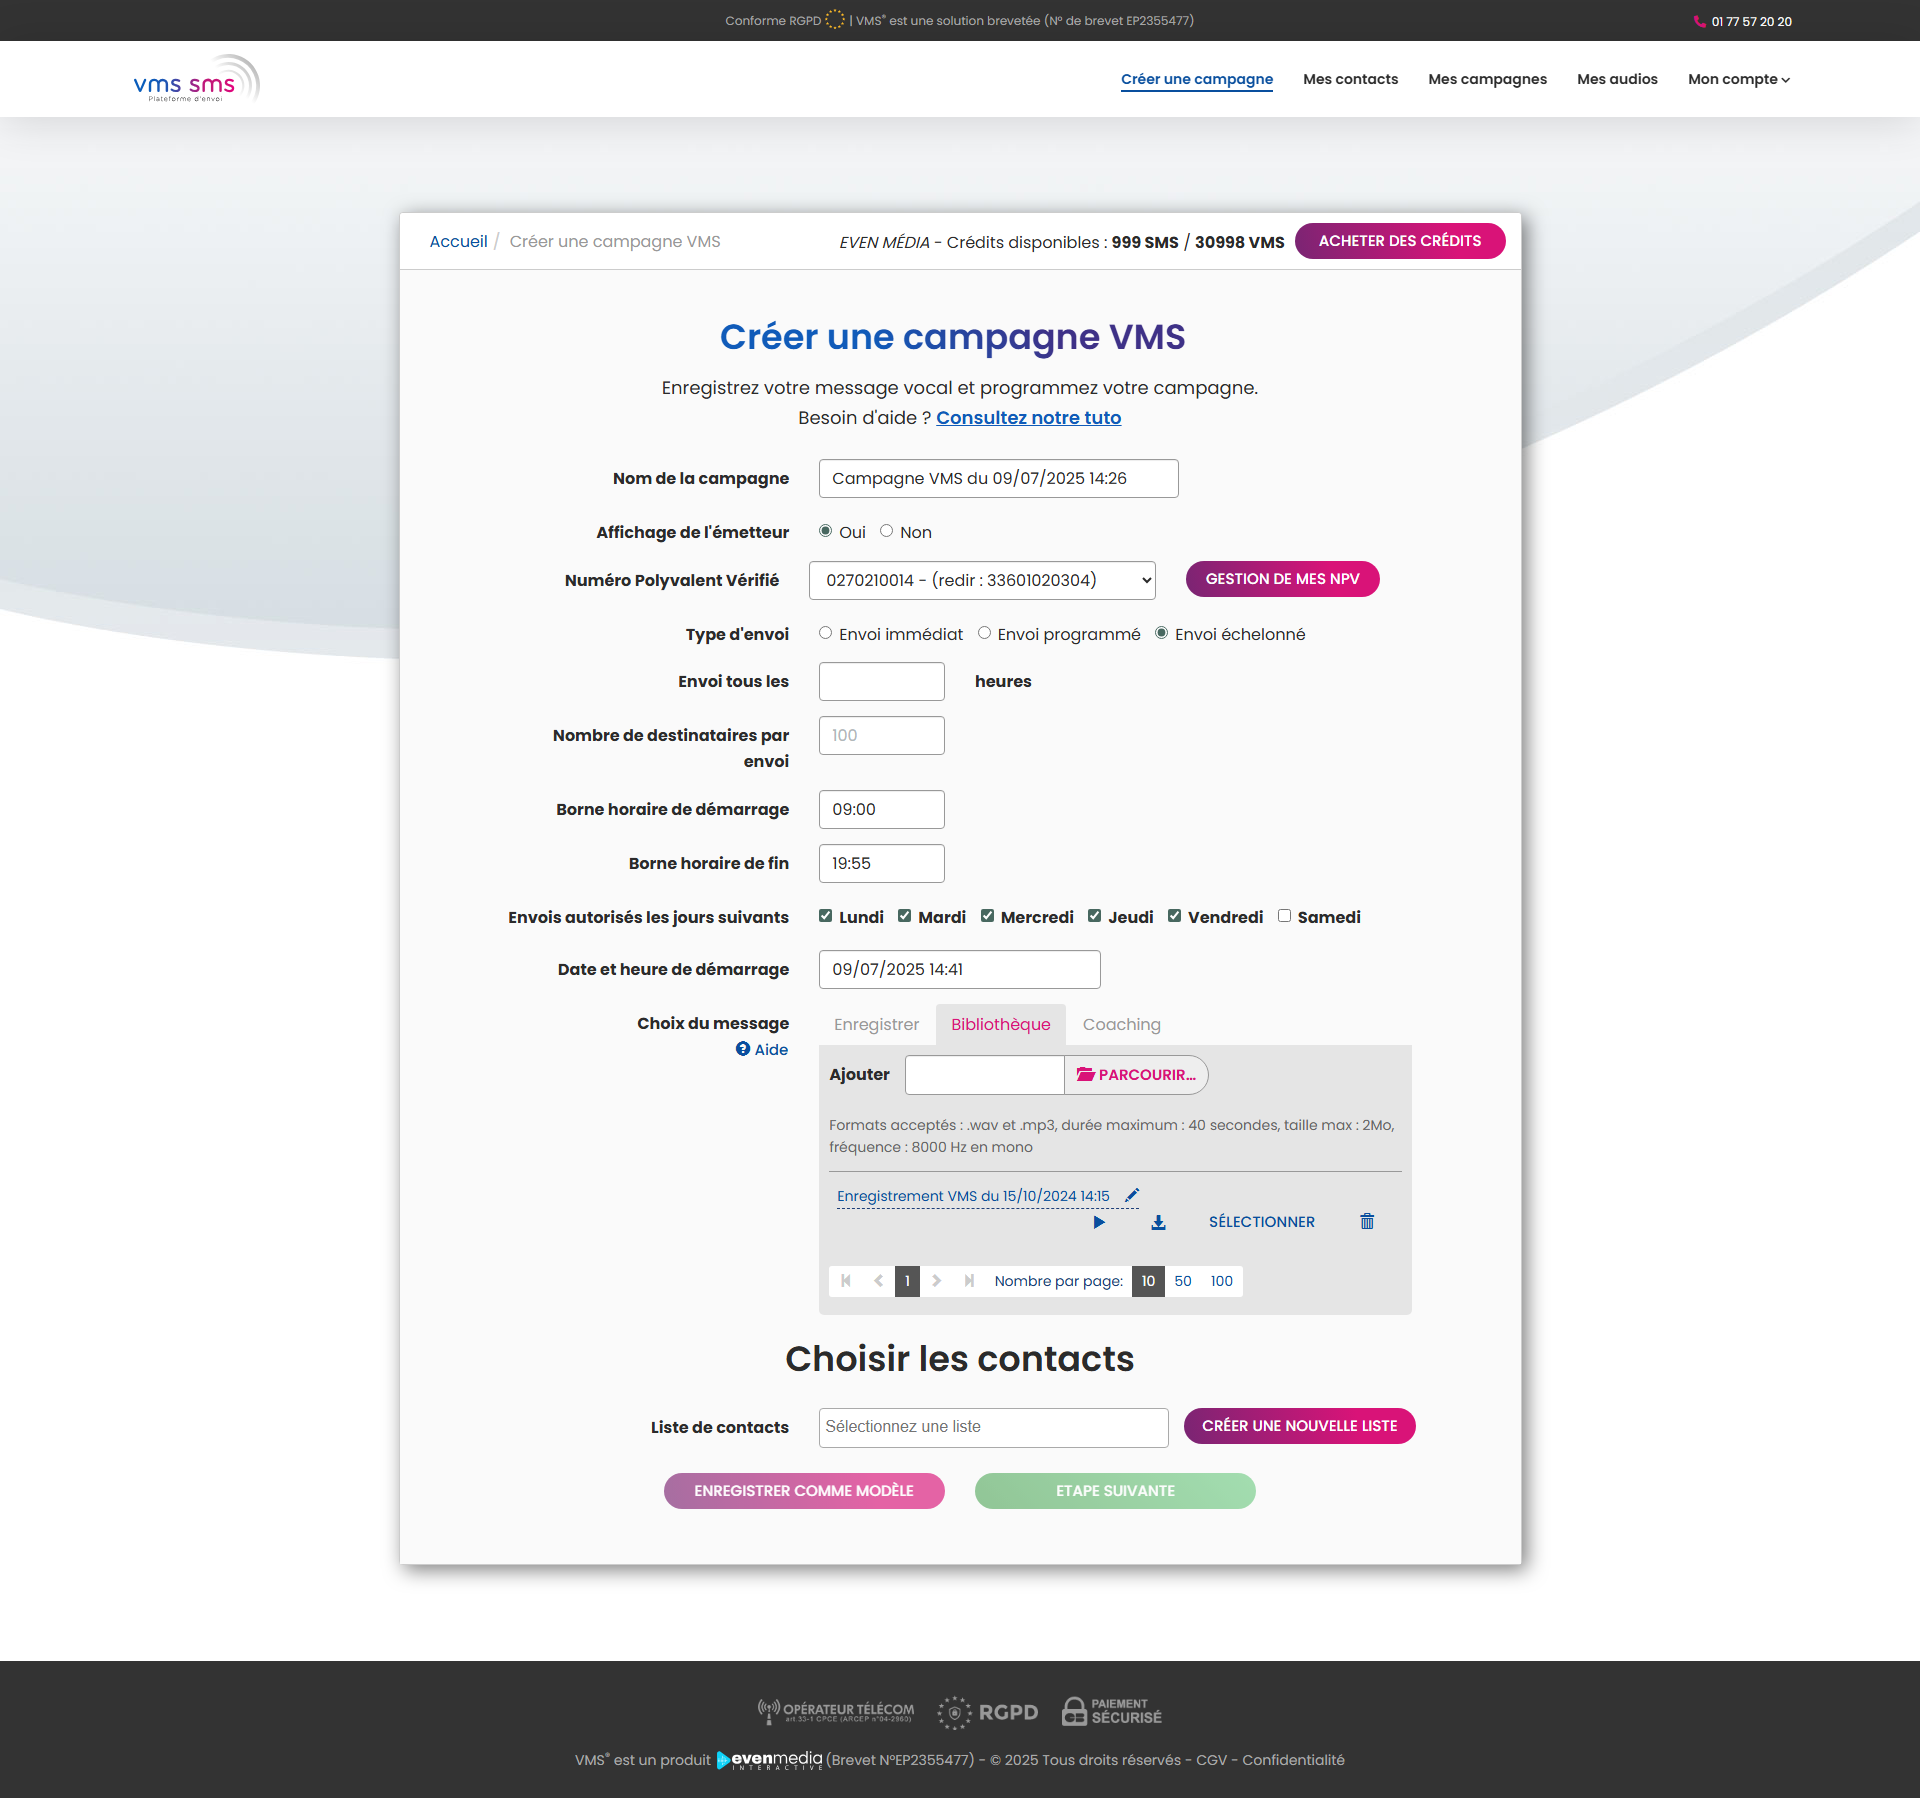
Task: Open the Liste de contacts selector
Action: 993,1427
